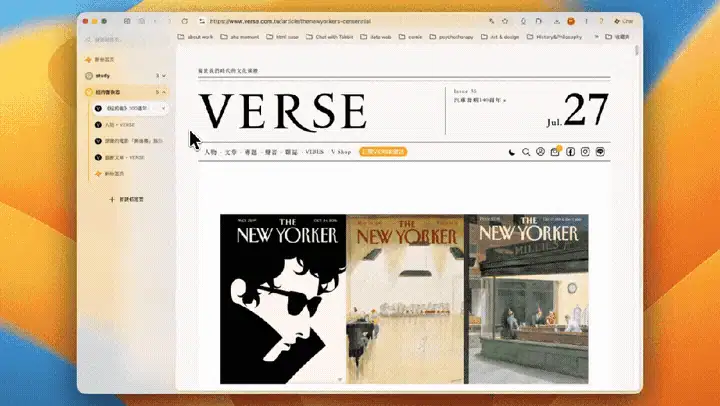Open the translate page icon
The height and width of the screenshot is (406, 720).
(x=491, y=21)
